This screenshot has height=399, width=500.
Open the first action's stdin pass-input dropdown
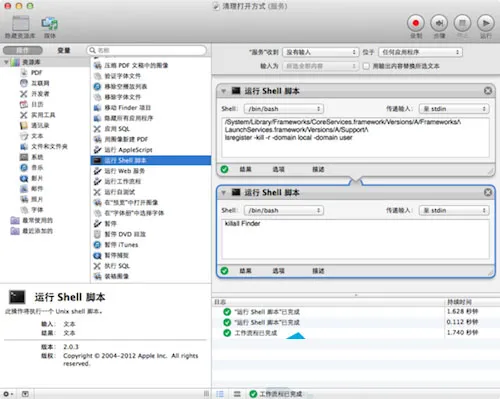click(x=454, y=109)
